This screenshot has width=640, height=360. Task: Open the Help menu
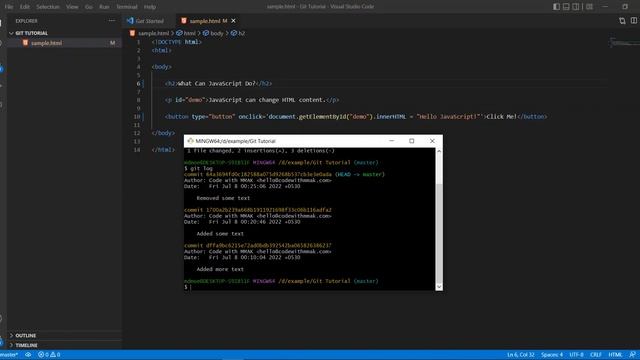point(150,7)
